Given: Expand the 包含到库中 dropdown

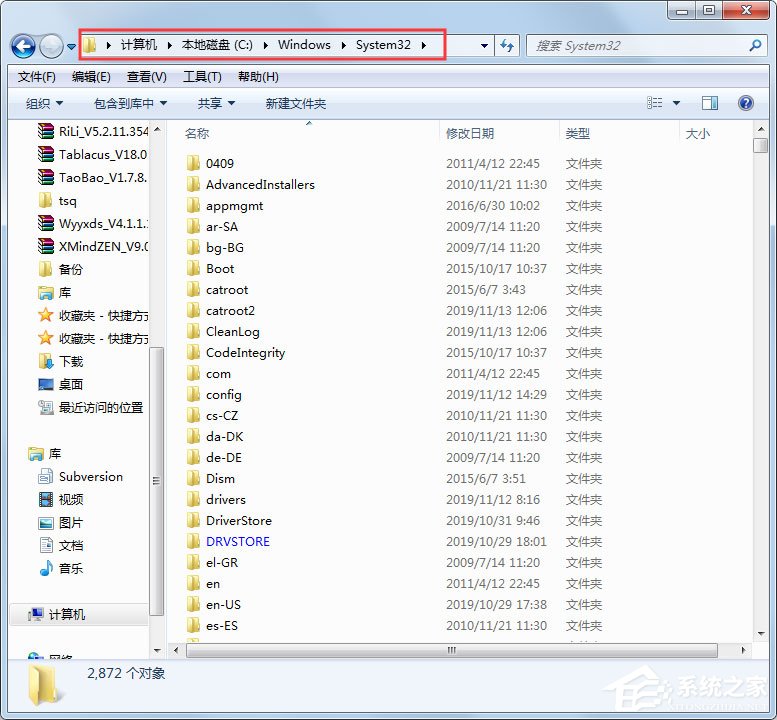Looking at the screenshot, I should 130,103.
